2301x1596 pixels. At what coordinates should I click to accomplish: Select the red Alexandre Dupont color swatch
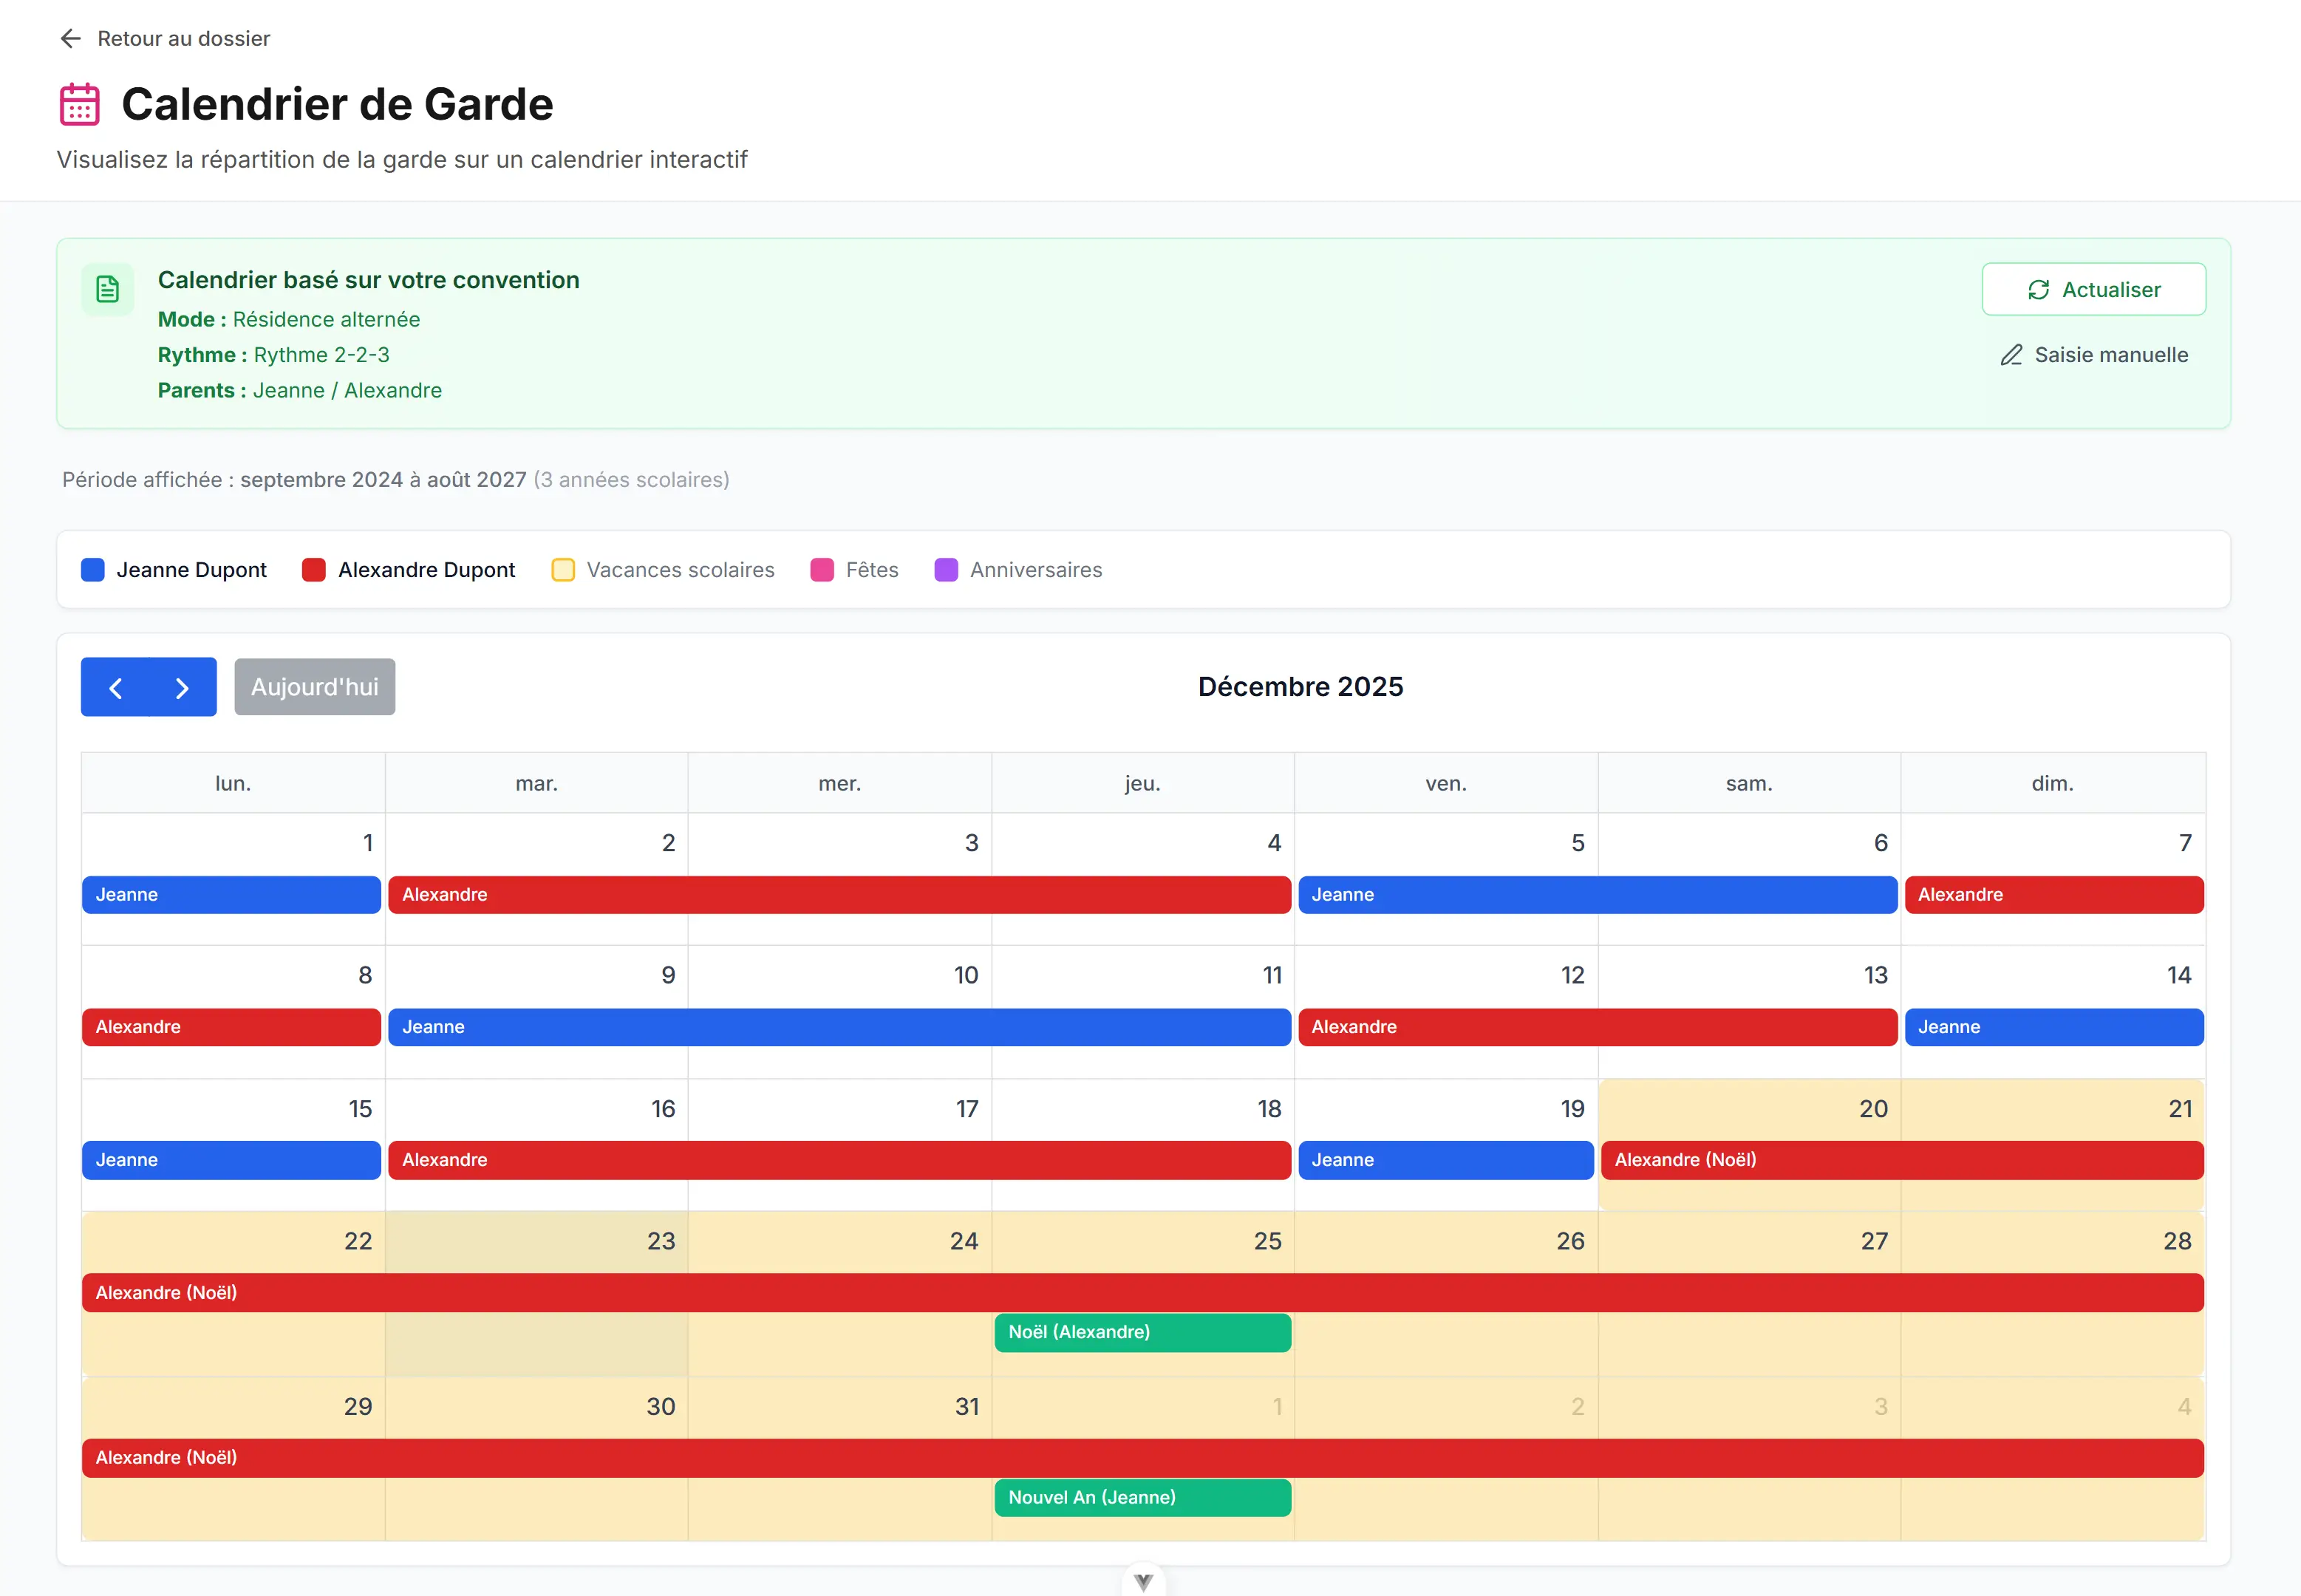[x=313, y=569]
